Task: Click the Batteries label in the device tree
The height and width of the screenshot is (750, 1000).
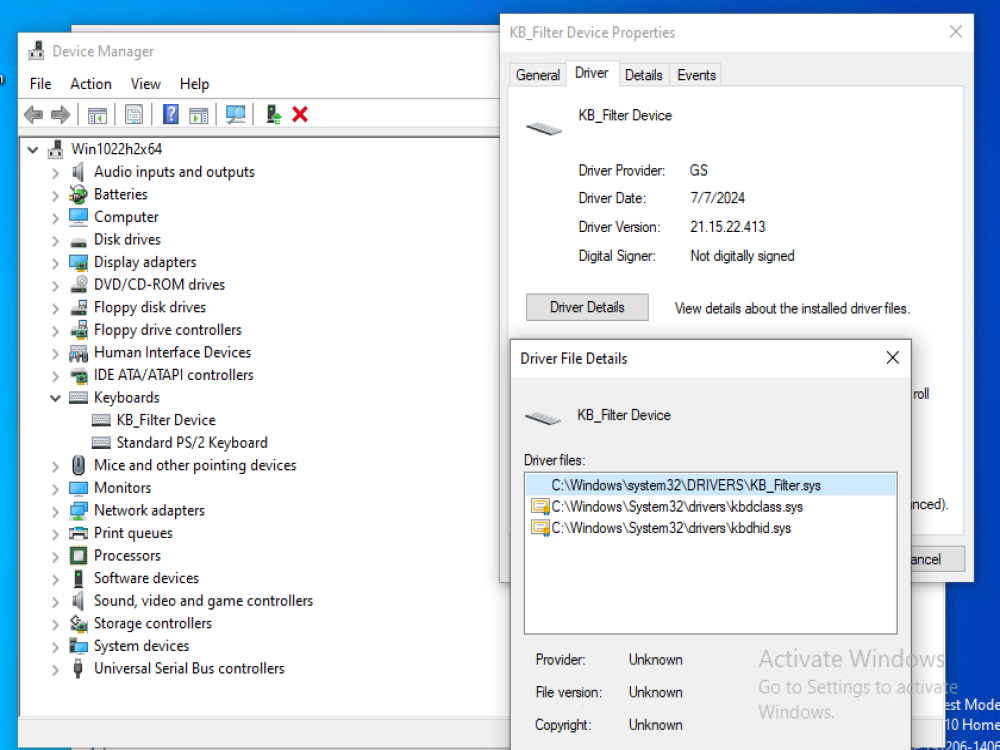Action: tap(121, 195)
